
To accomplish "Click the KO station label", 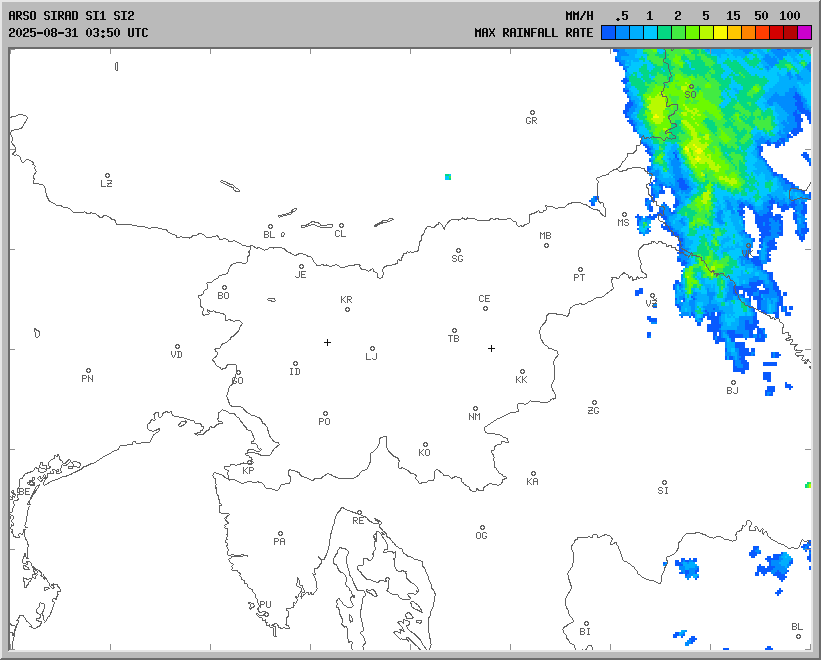I will coord(424,453).
